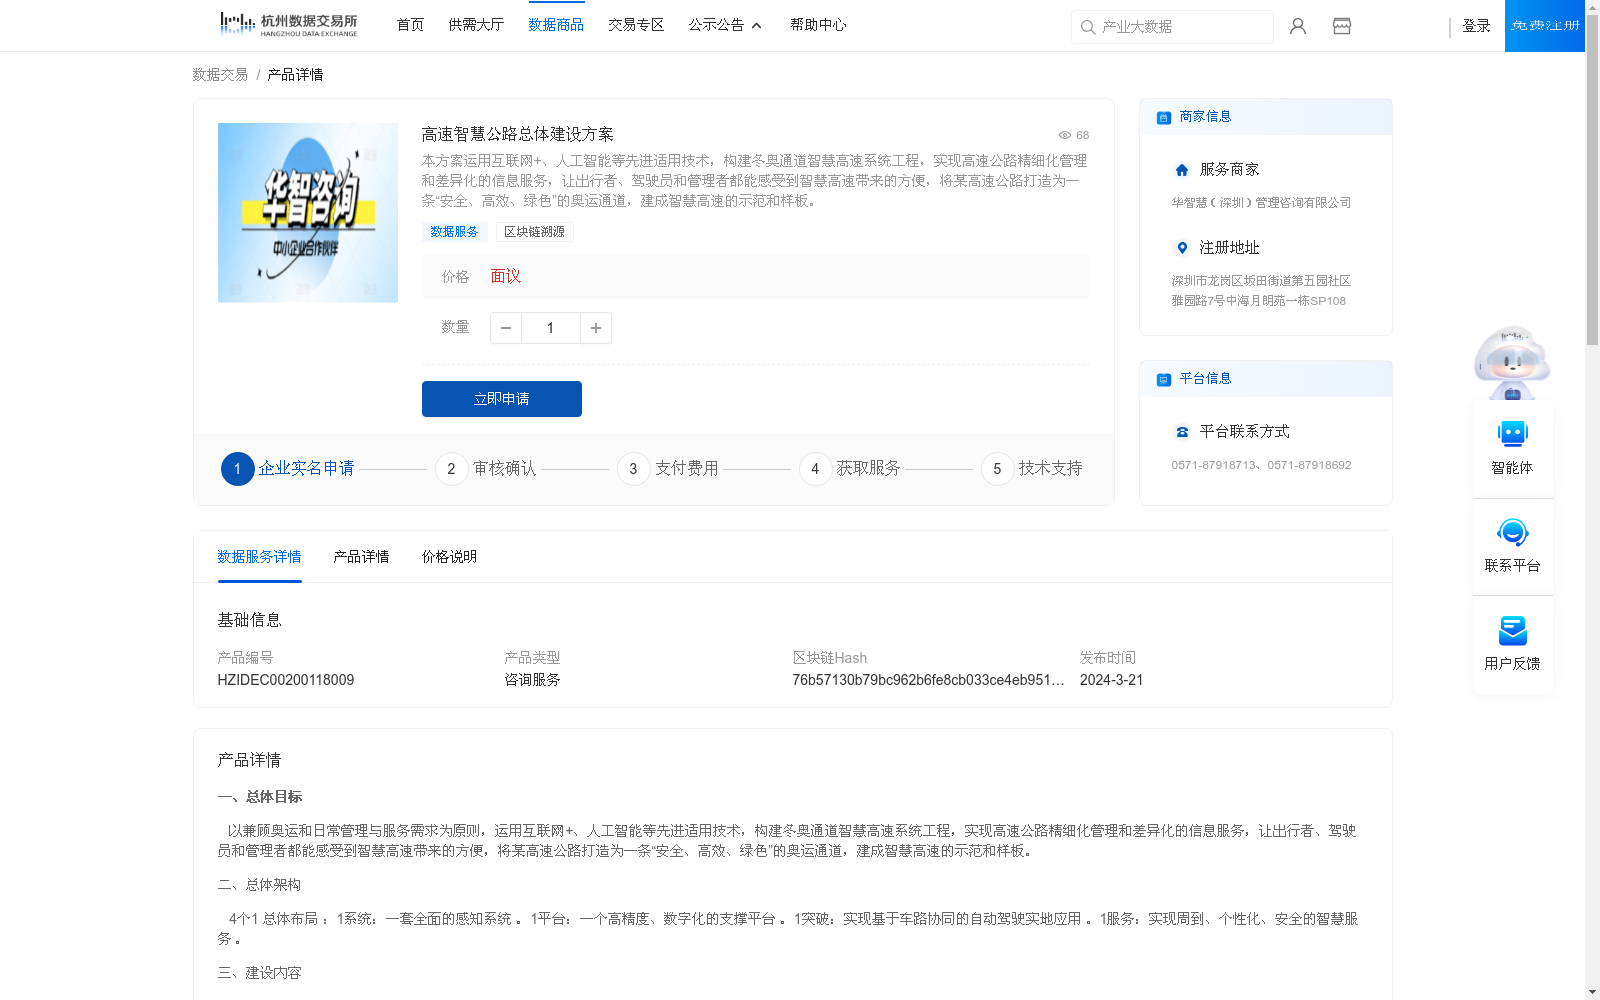Click the 服务商家 home icon
Image resolution: width=1600 pixels, height=1000 pixels.
click(x=1182, y=170)
